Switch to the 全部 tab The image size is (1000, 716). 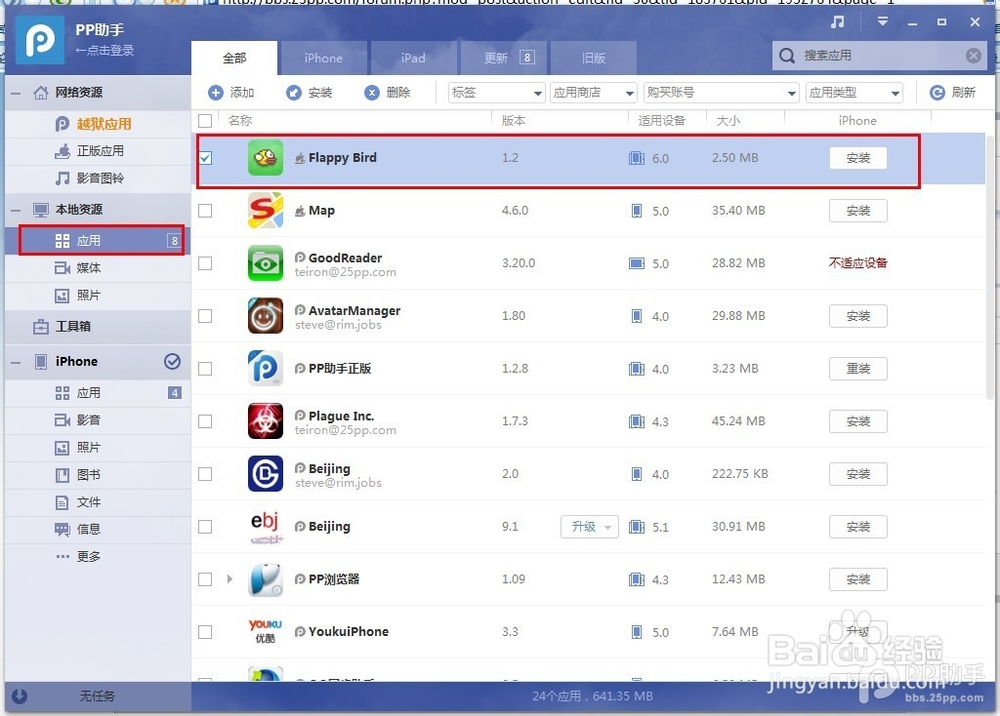pyautogui.click(x=234, y=58)
